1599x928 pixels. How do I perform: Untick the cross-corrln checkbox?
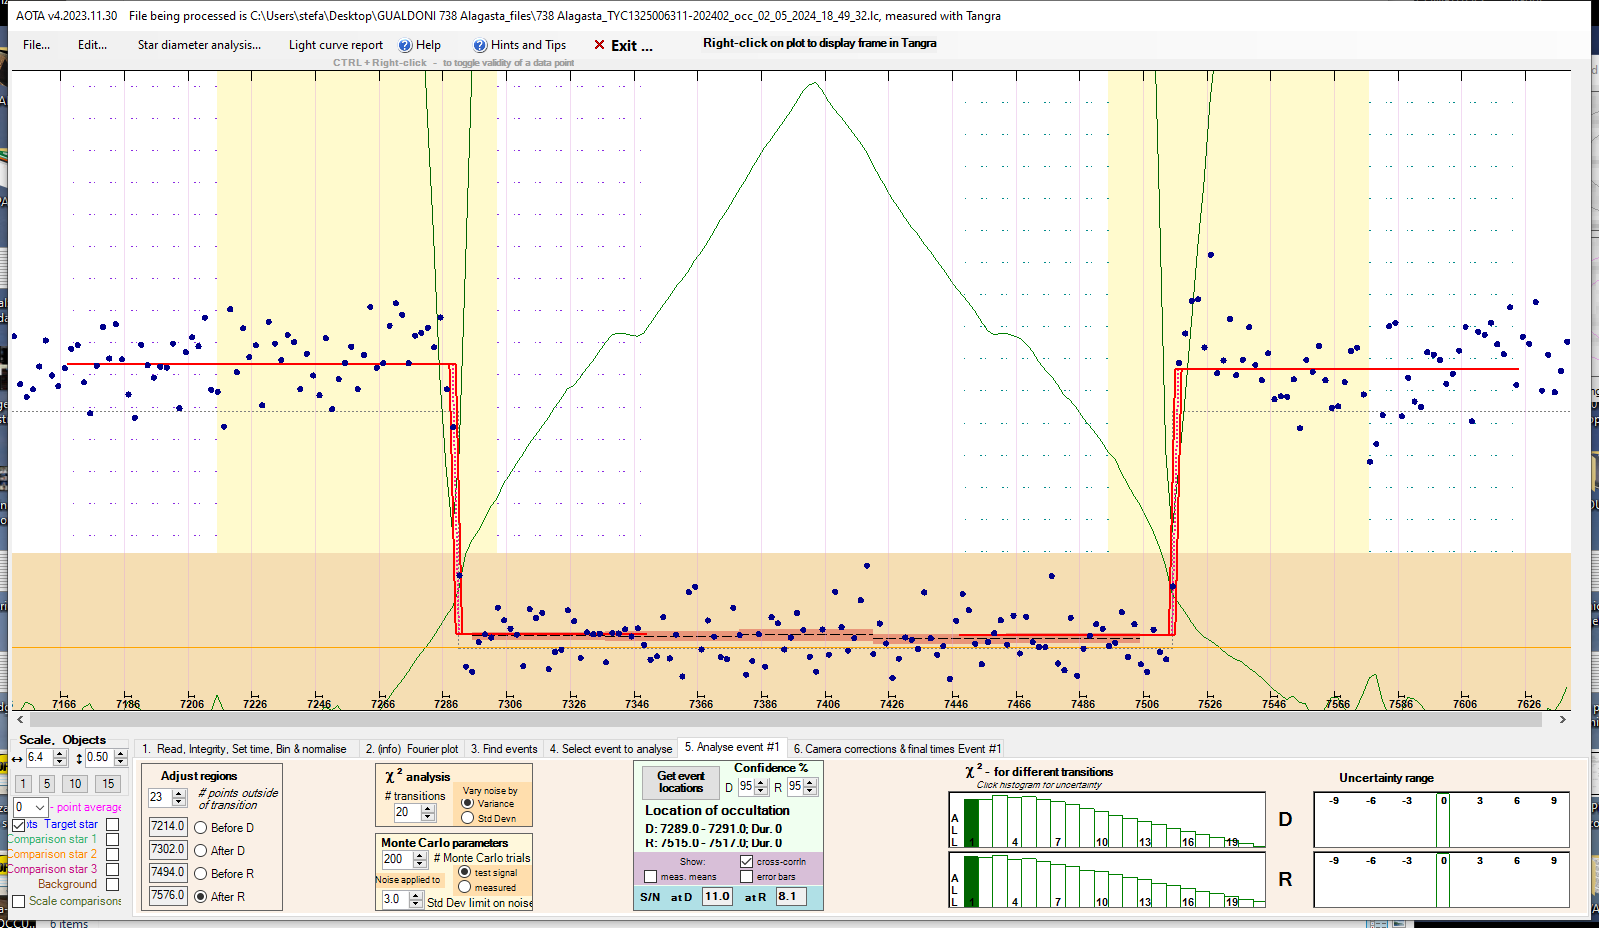point(746,861)
